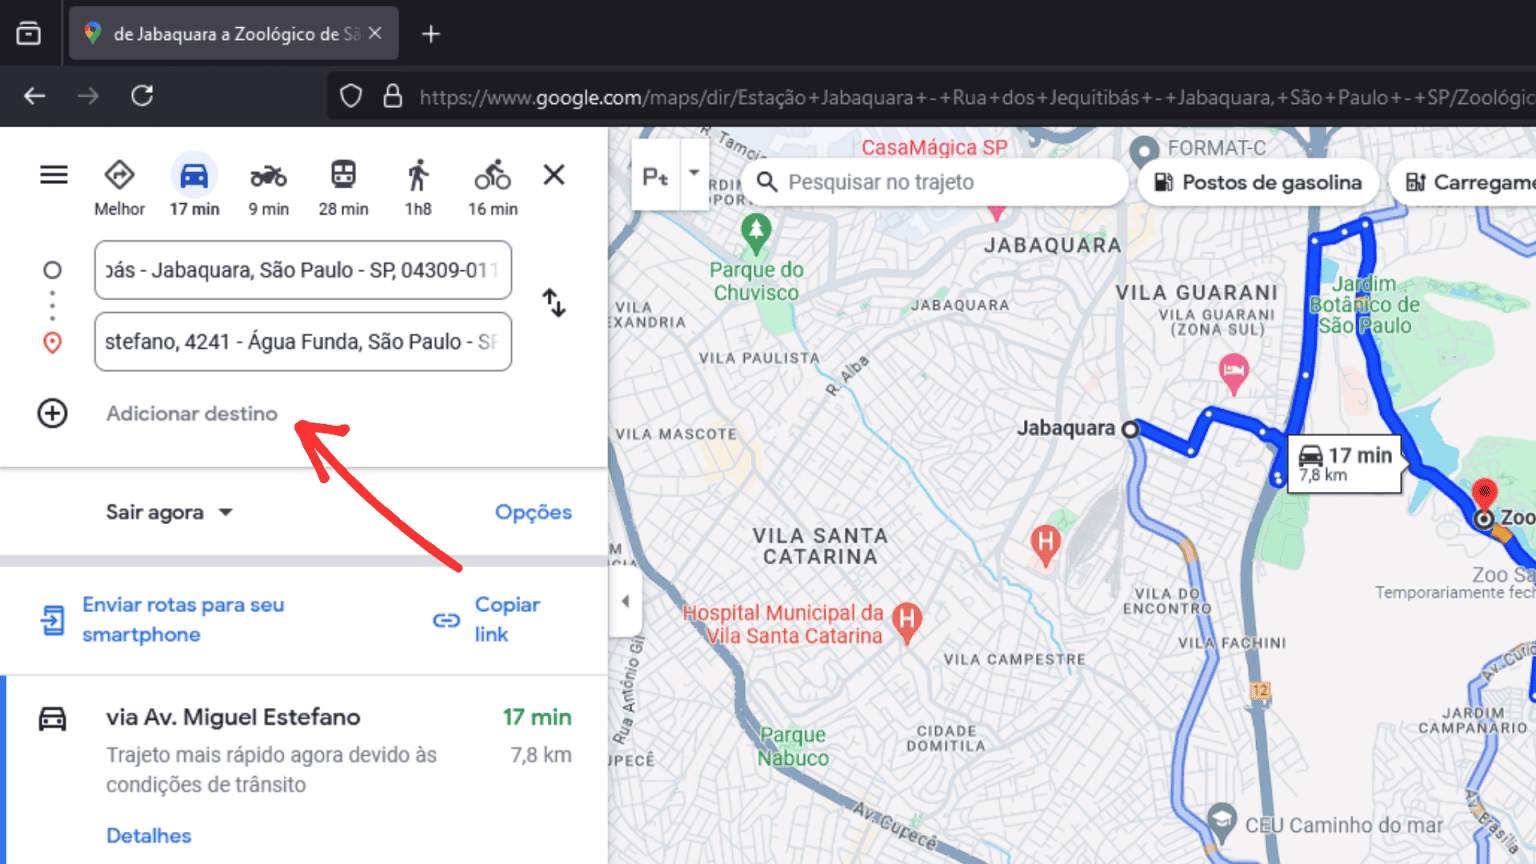This screenshot has height=864, width=1536.
Task: Open the Google Maps hamburger menu
Action: [x=54, y=175]
